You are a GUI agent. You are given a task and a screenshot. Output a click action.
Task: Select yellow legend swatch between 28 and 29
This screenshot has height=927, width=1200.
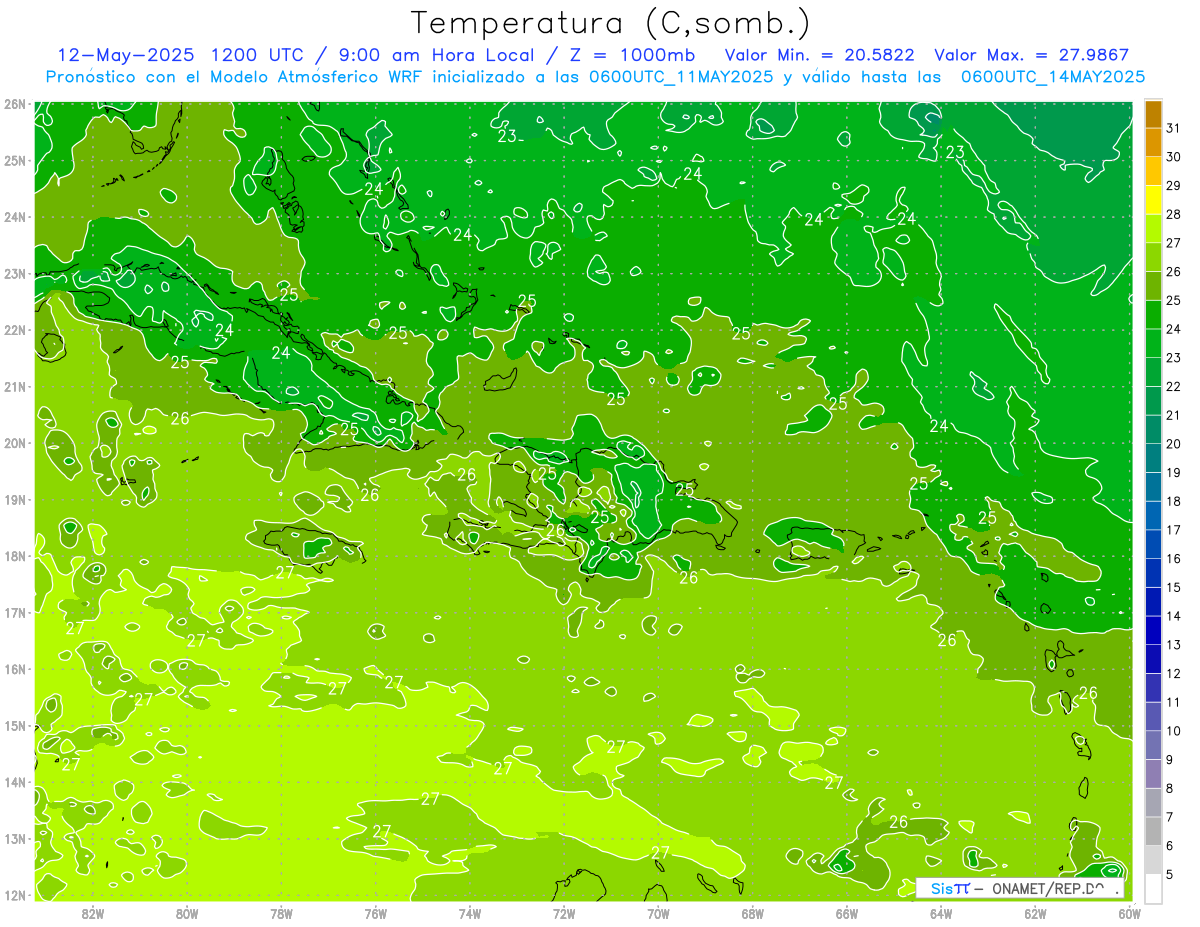pos(1153,199)
